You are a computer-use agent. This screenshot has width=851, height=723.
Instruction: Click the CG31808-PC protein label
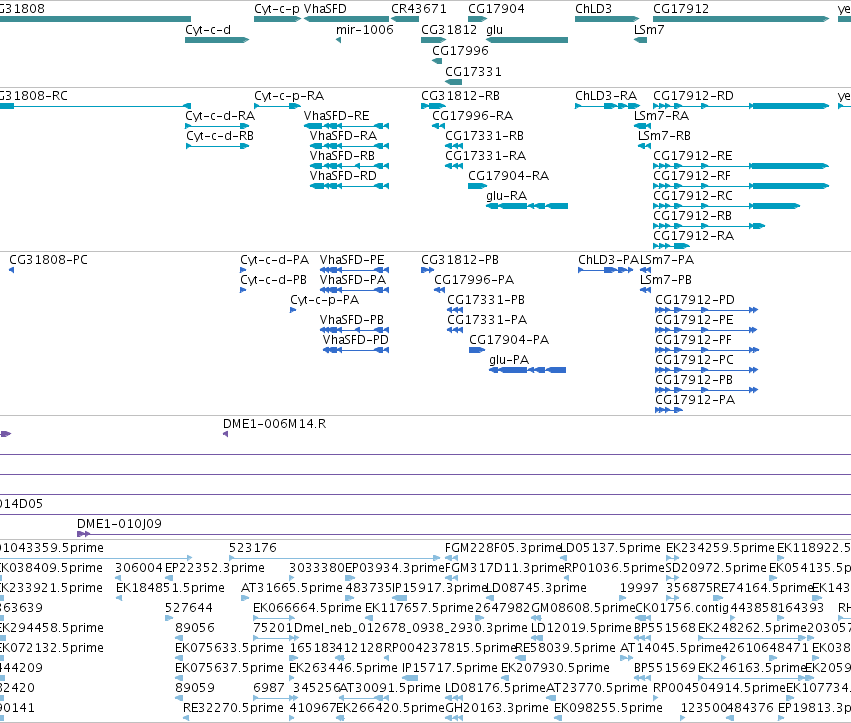48,260
